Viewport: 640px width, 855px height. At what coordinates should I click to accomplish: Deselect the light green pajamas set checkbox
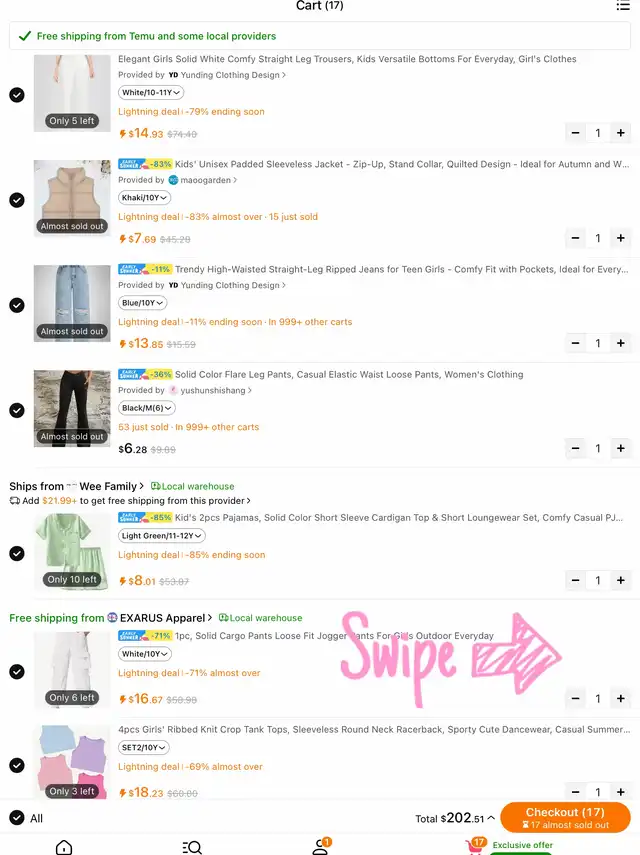point(17,553)
